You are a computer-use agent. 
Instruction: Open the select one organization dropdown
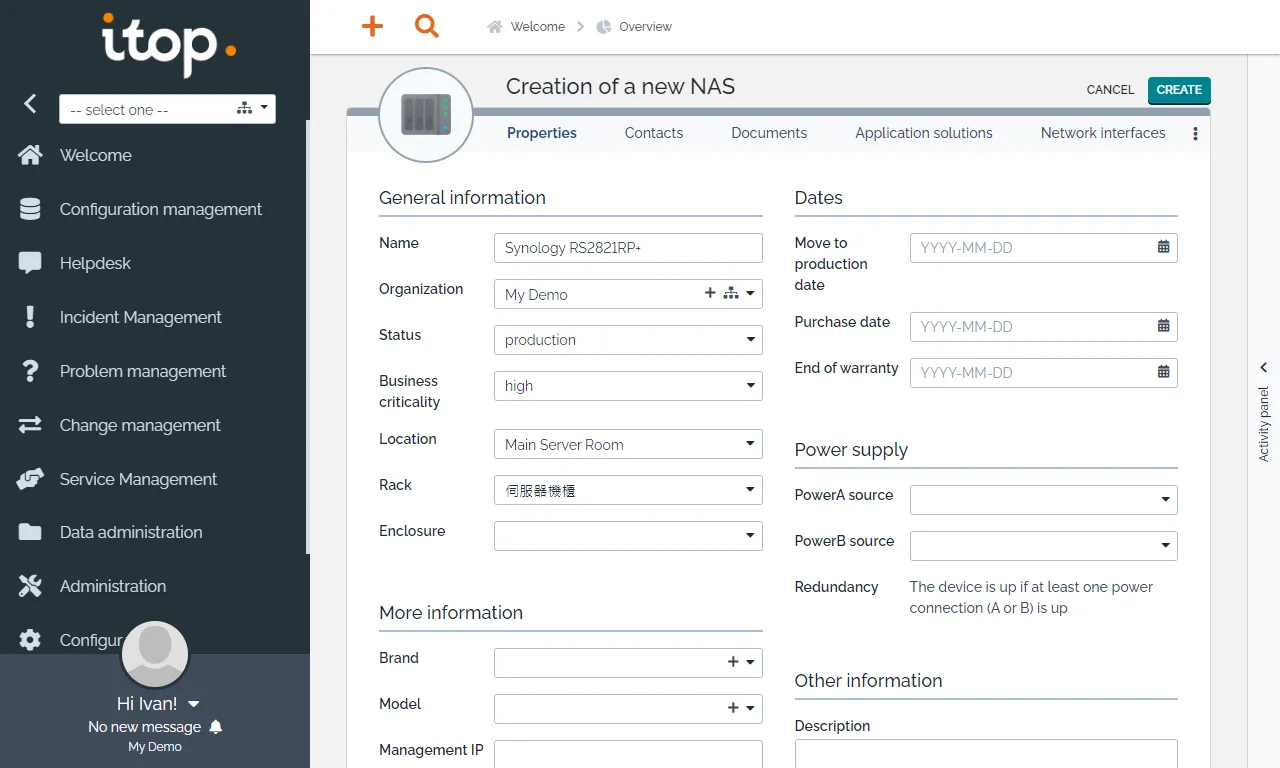point(167,109)
